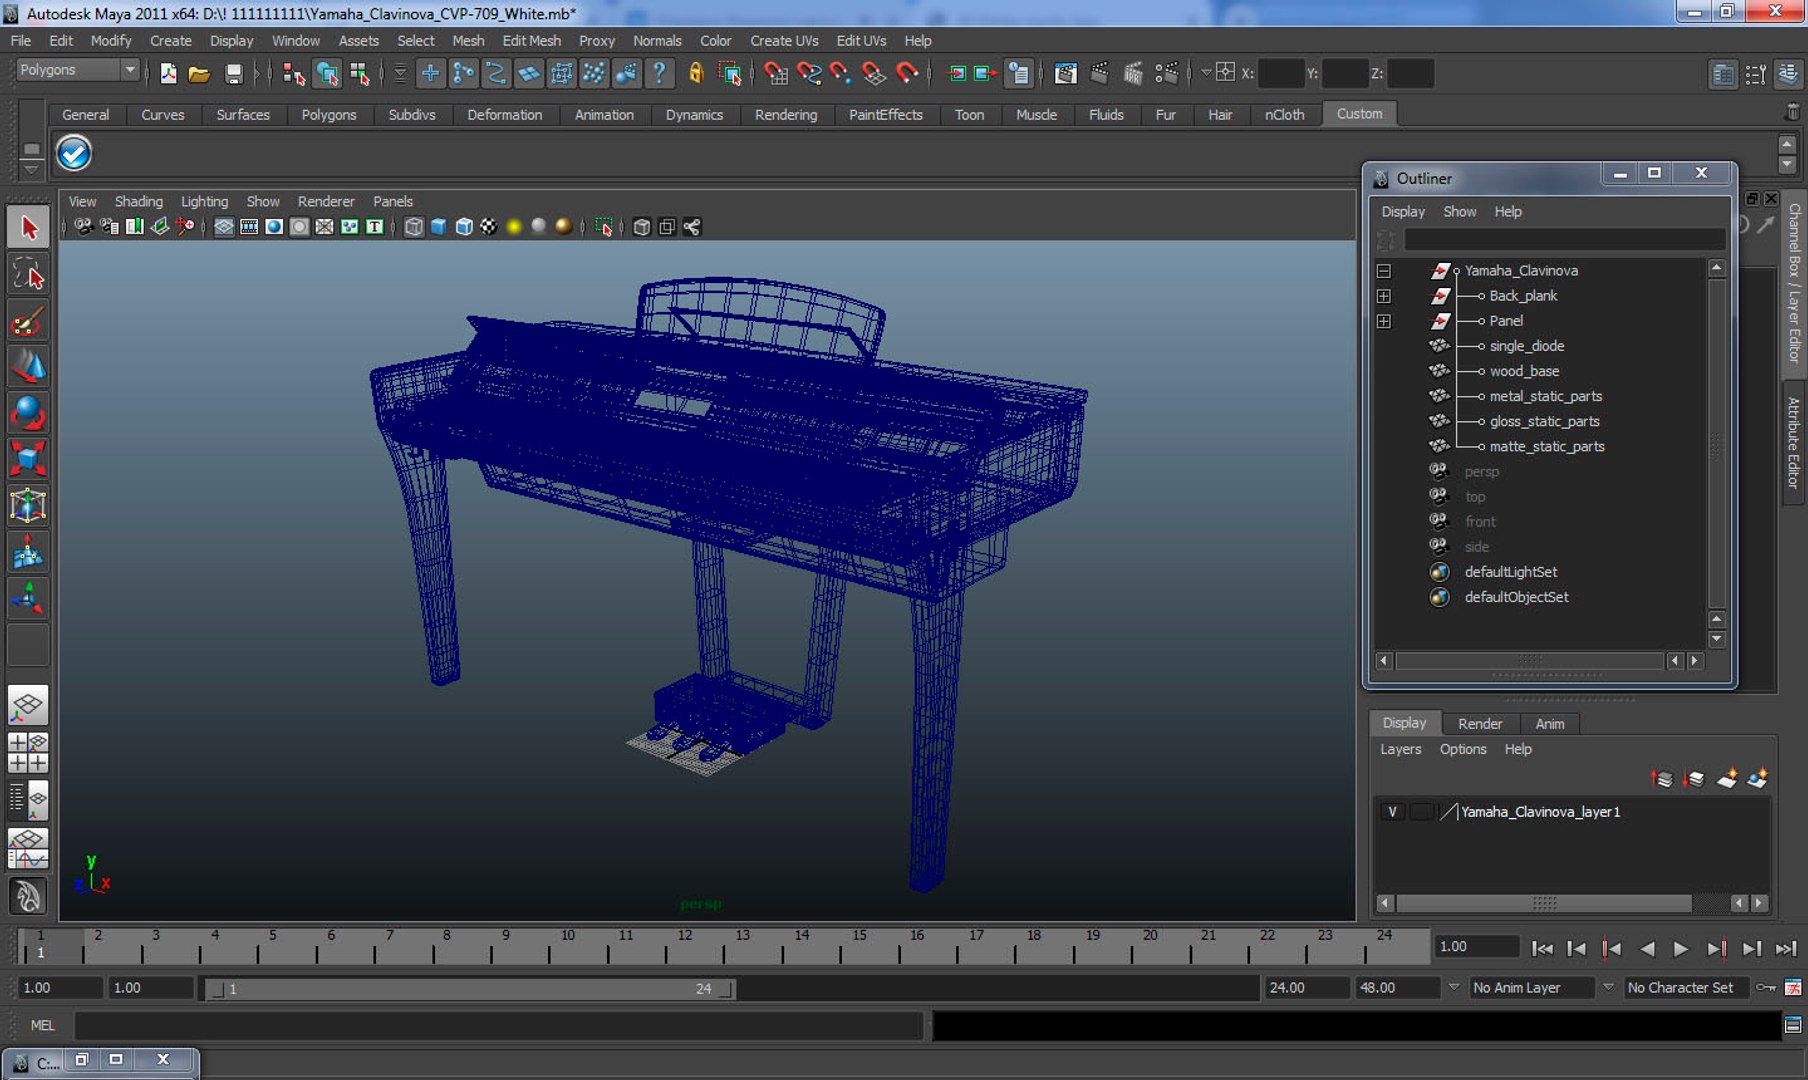Click the Save Scene disk icon
This screenshot has width=1808, height=1080.
pyautogui.click(x=233, y=73)
